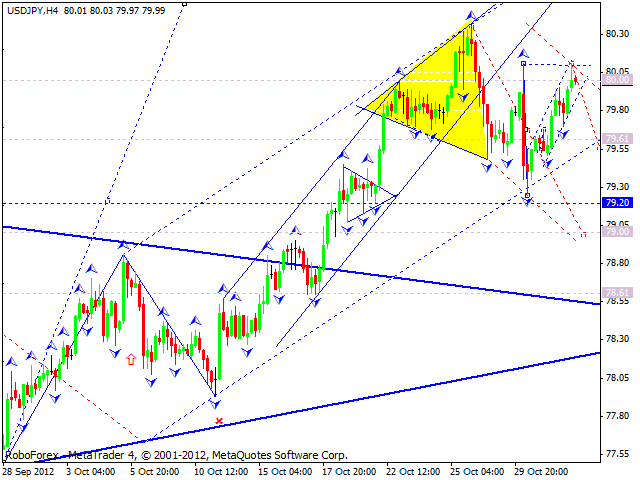
Task: Click the 80.05 current price tag
Action: pyautogui.click(x=617, y=79)
